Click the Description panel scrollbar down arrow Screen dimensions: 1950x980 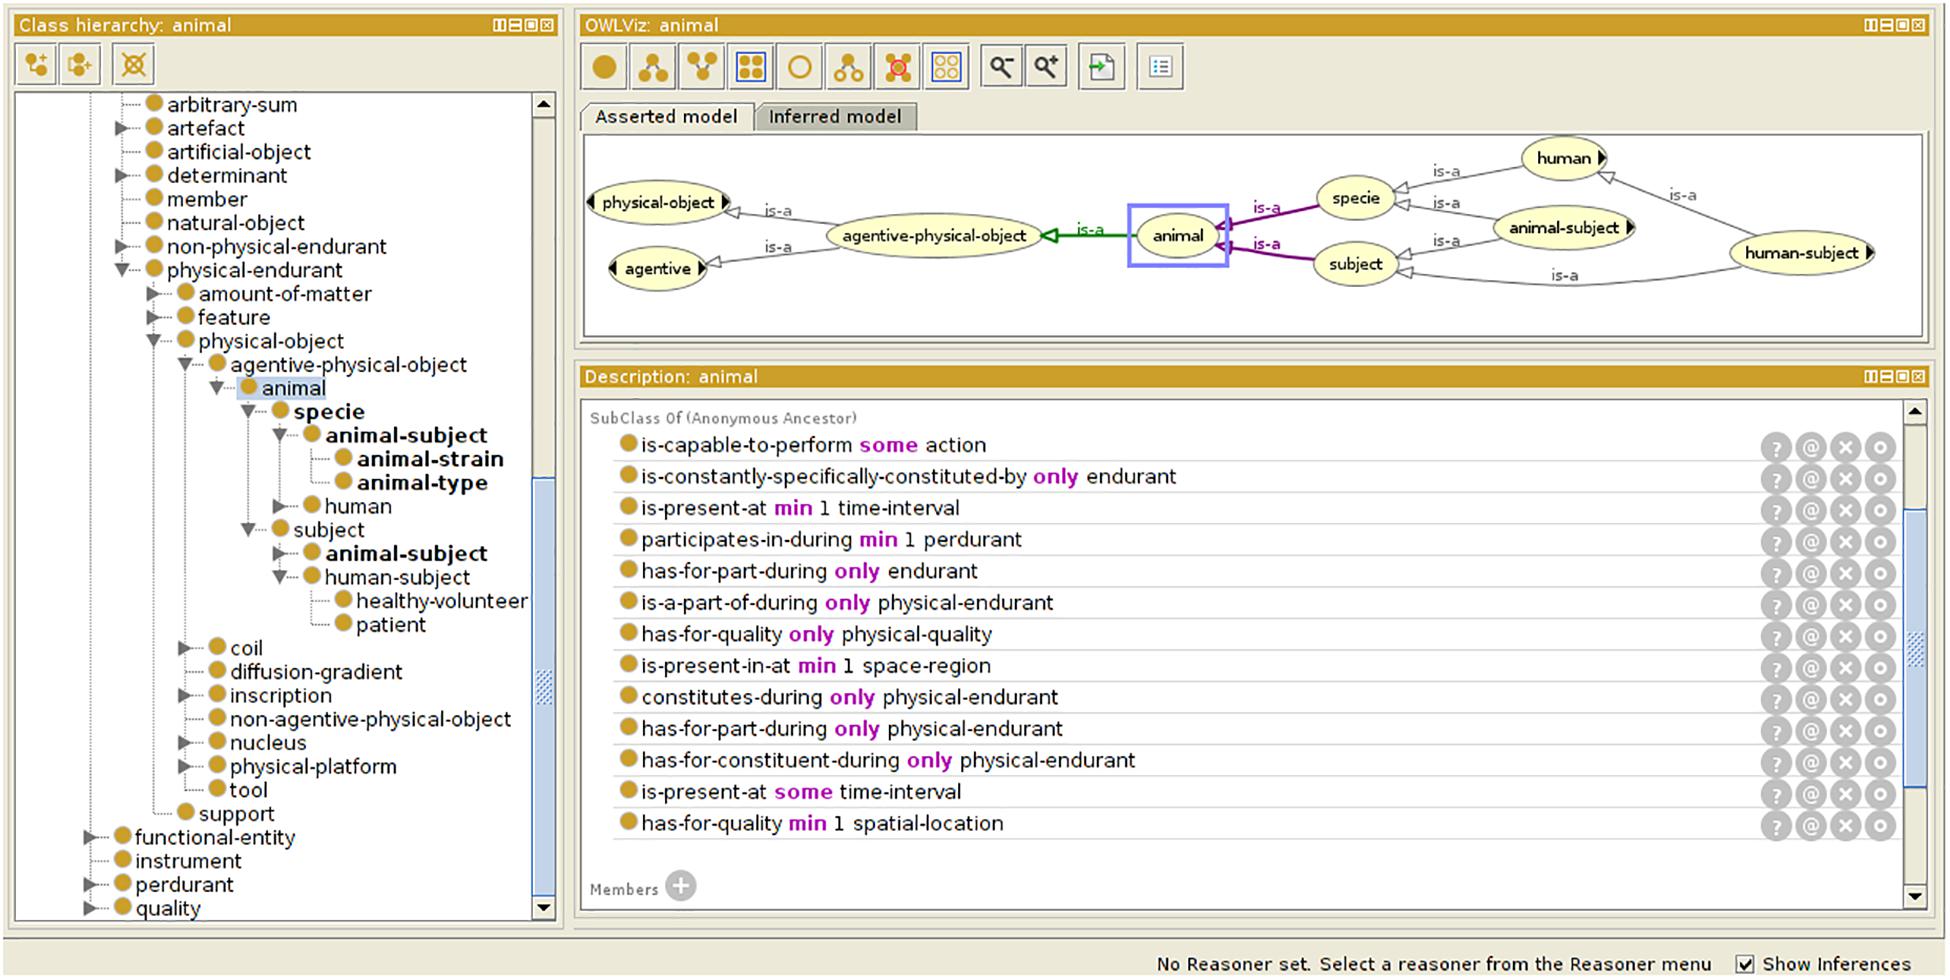tap(1914, 896)
